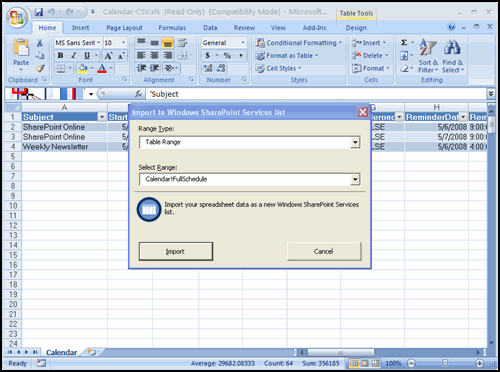This screenshot has width=500, height=372.
Task: Click the Office Button orb
Action: point(16,17)
